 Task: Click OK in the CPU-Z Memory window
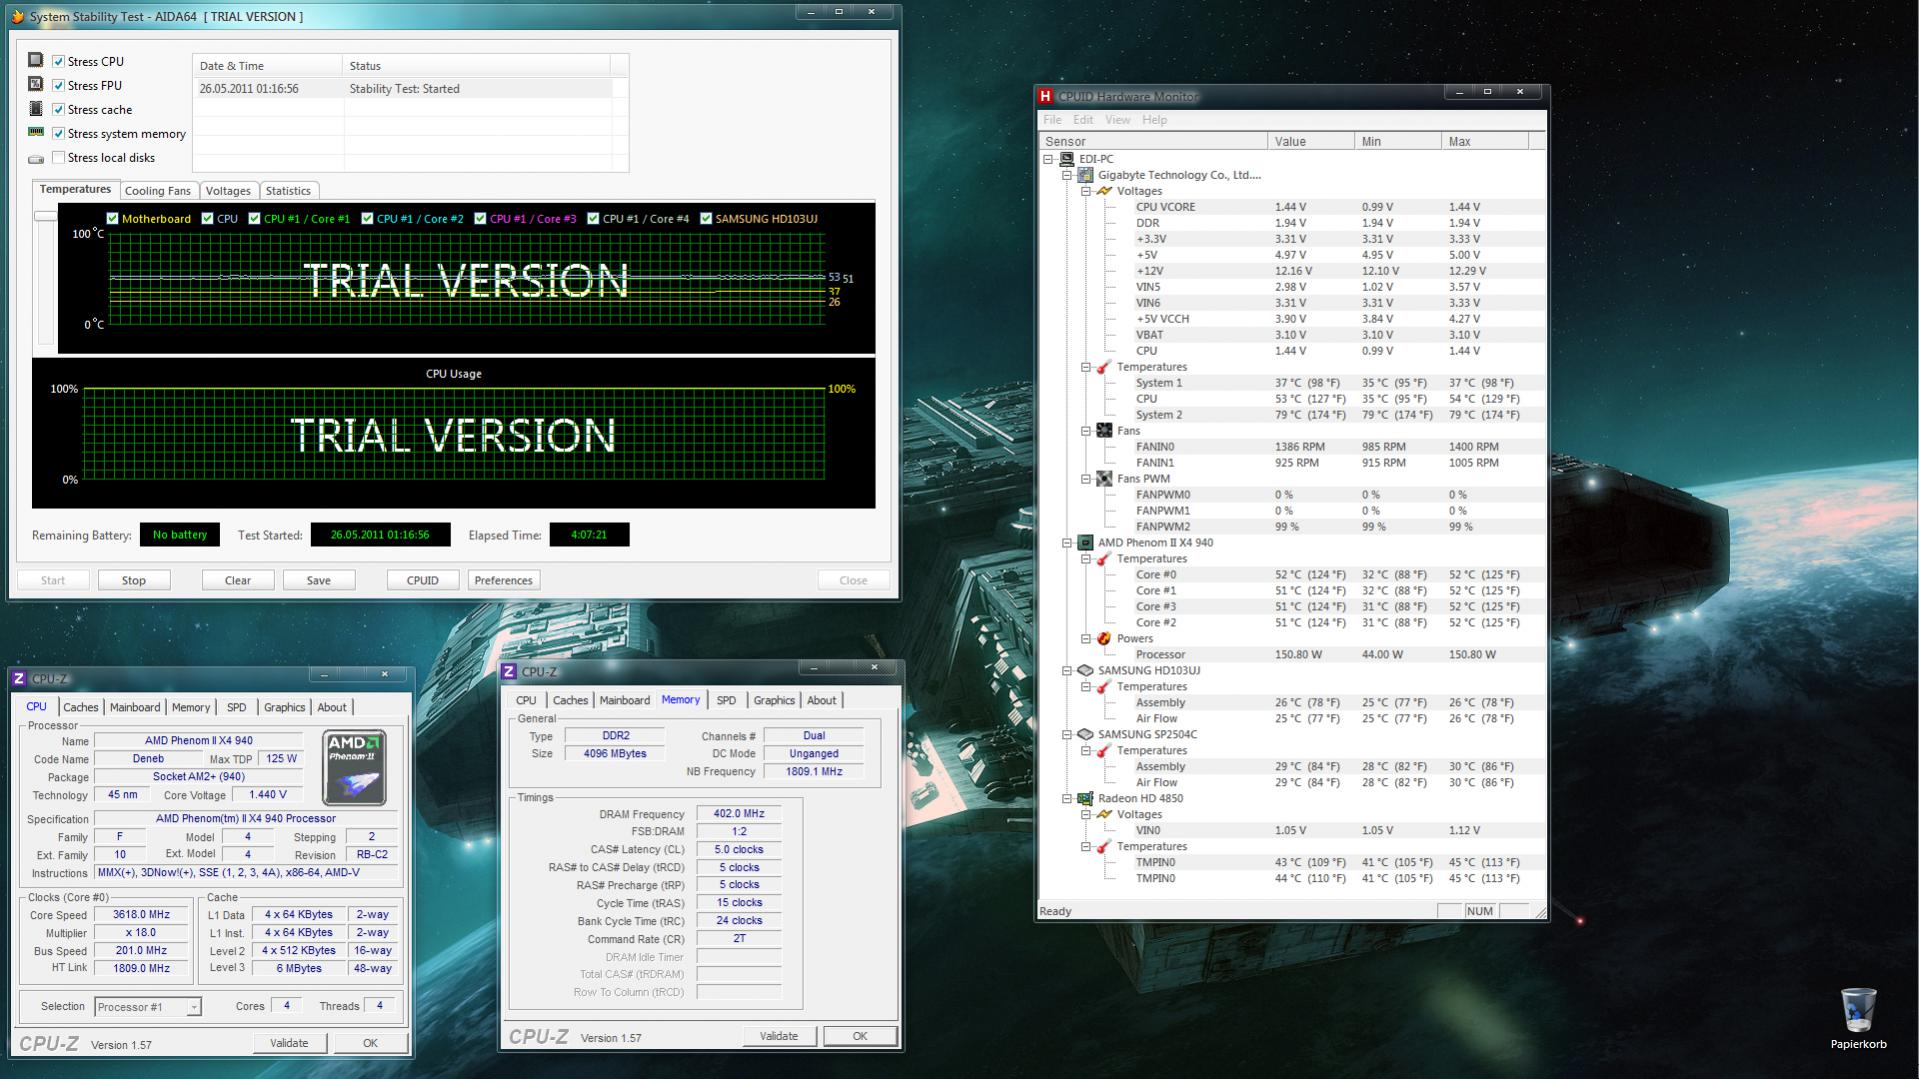coord(859,1036)
